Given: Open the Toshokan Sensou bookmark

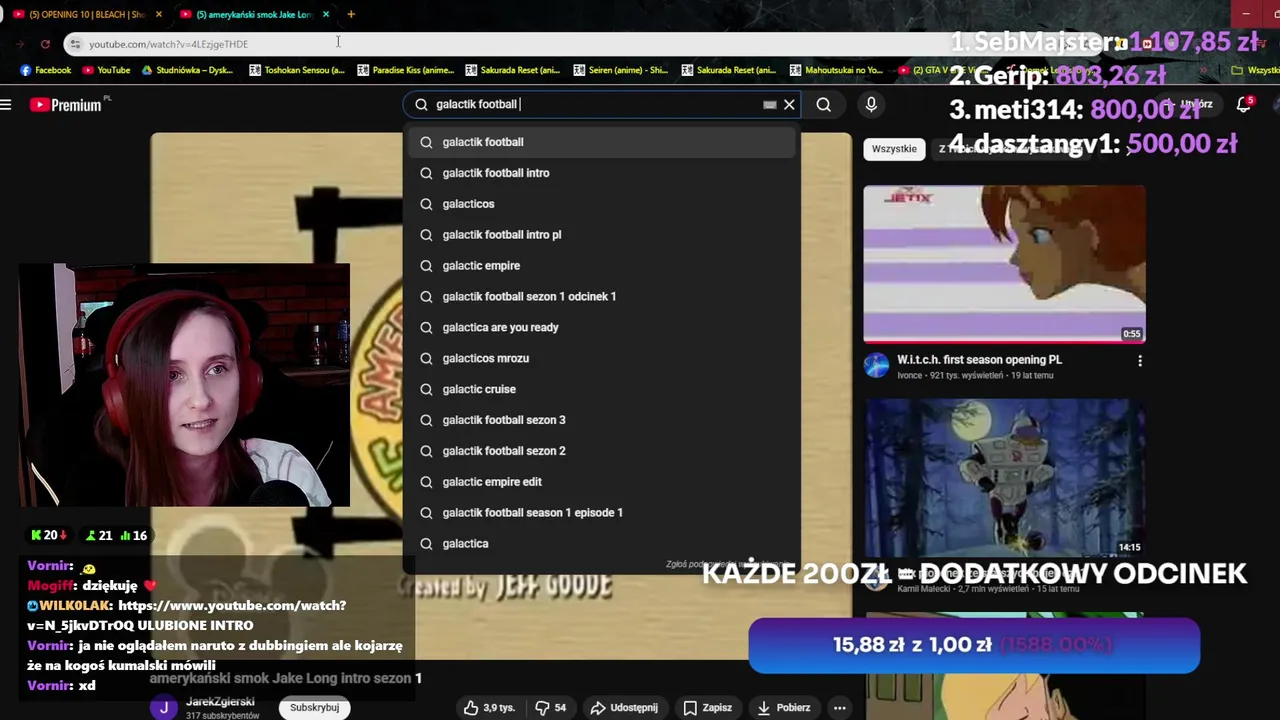Looking at the screenshot, I should click(296, 70).
